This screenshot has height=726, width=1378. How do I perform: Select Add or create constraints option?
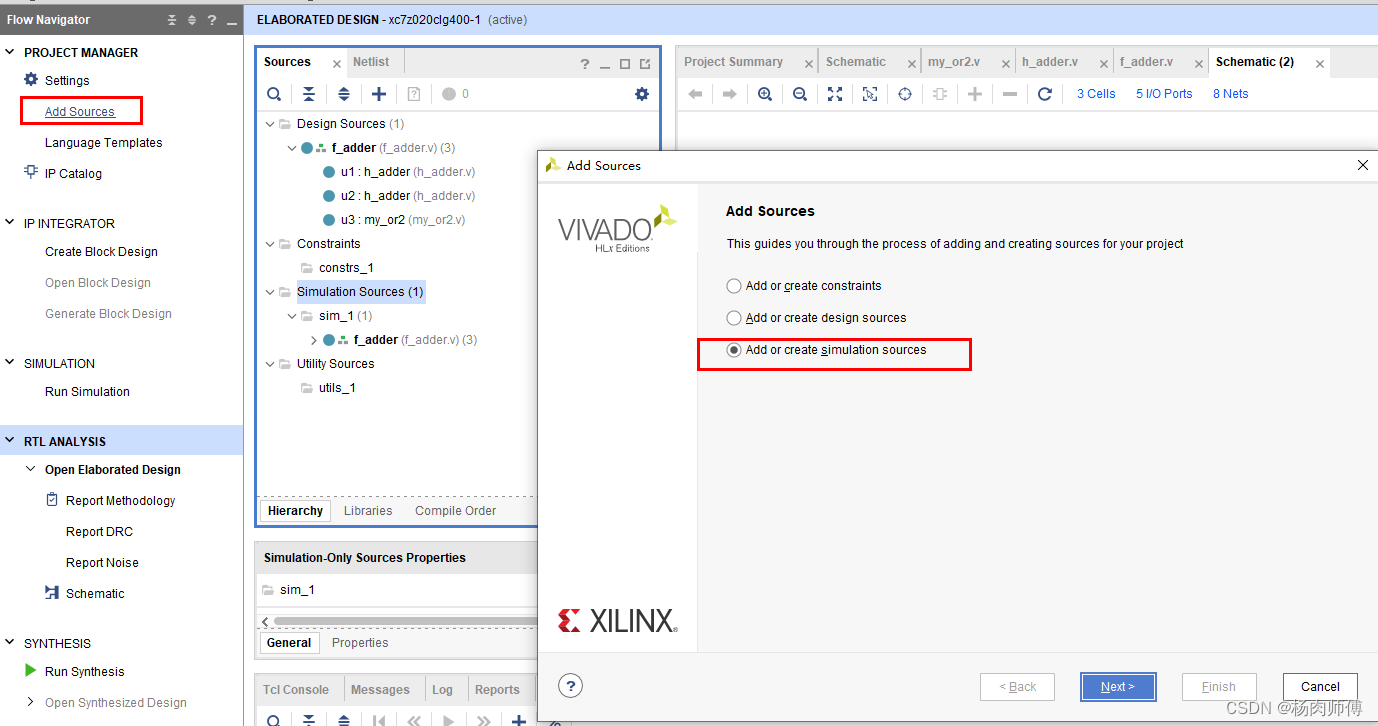(734, 286)
